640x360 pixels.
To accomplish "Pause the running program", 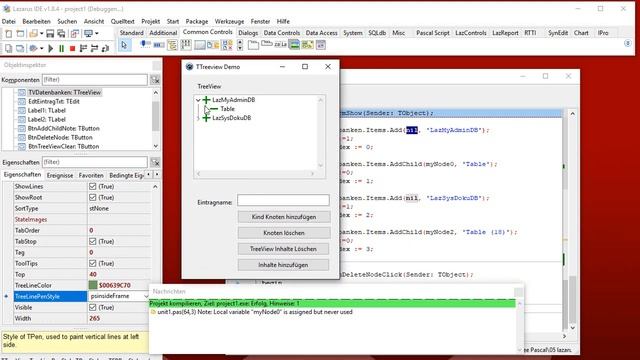I will pos(62,49).
